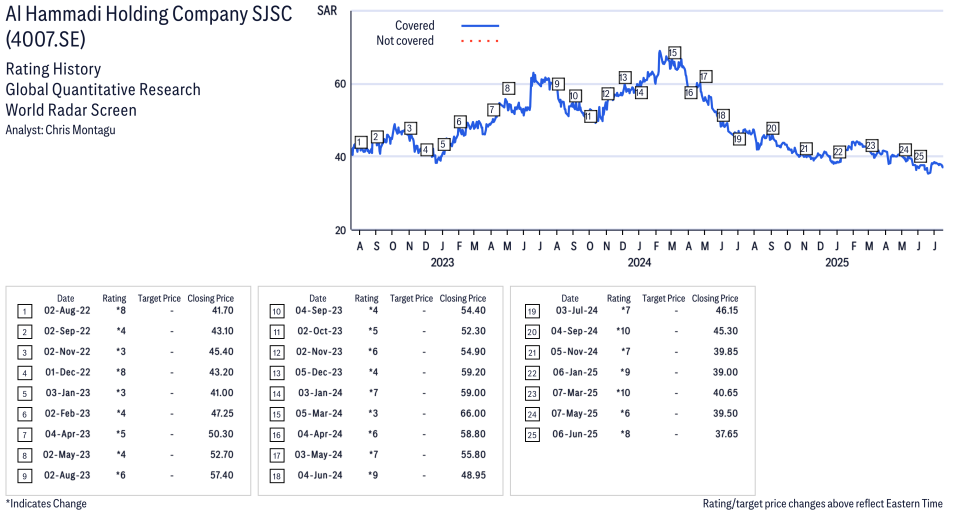Click closing price 66.00
The width and height of the screenshot is (954, 510).
[x=473, y=413]
